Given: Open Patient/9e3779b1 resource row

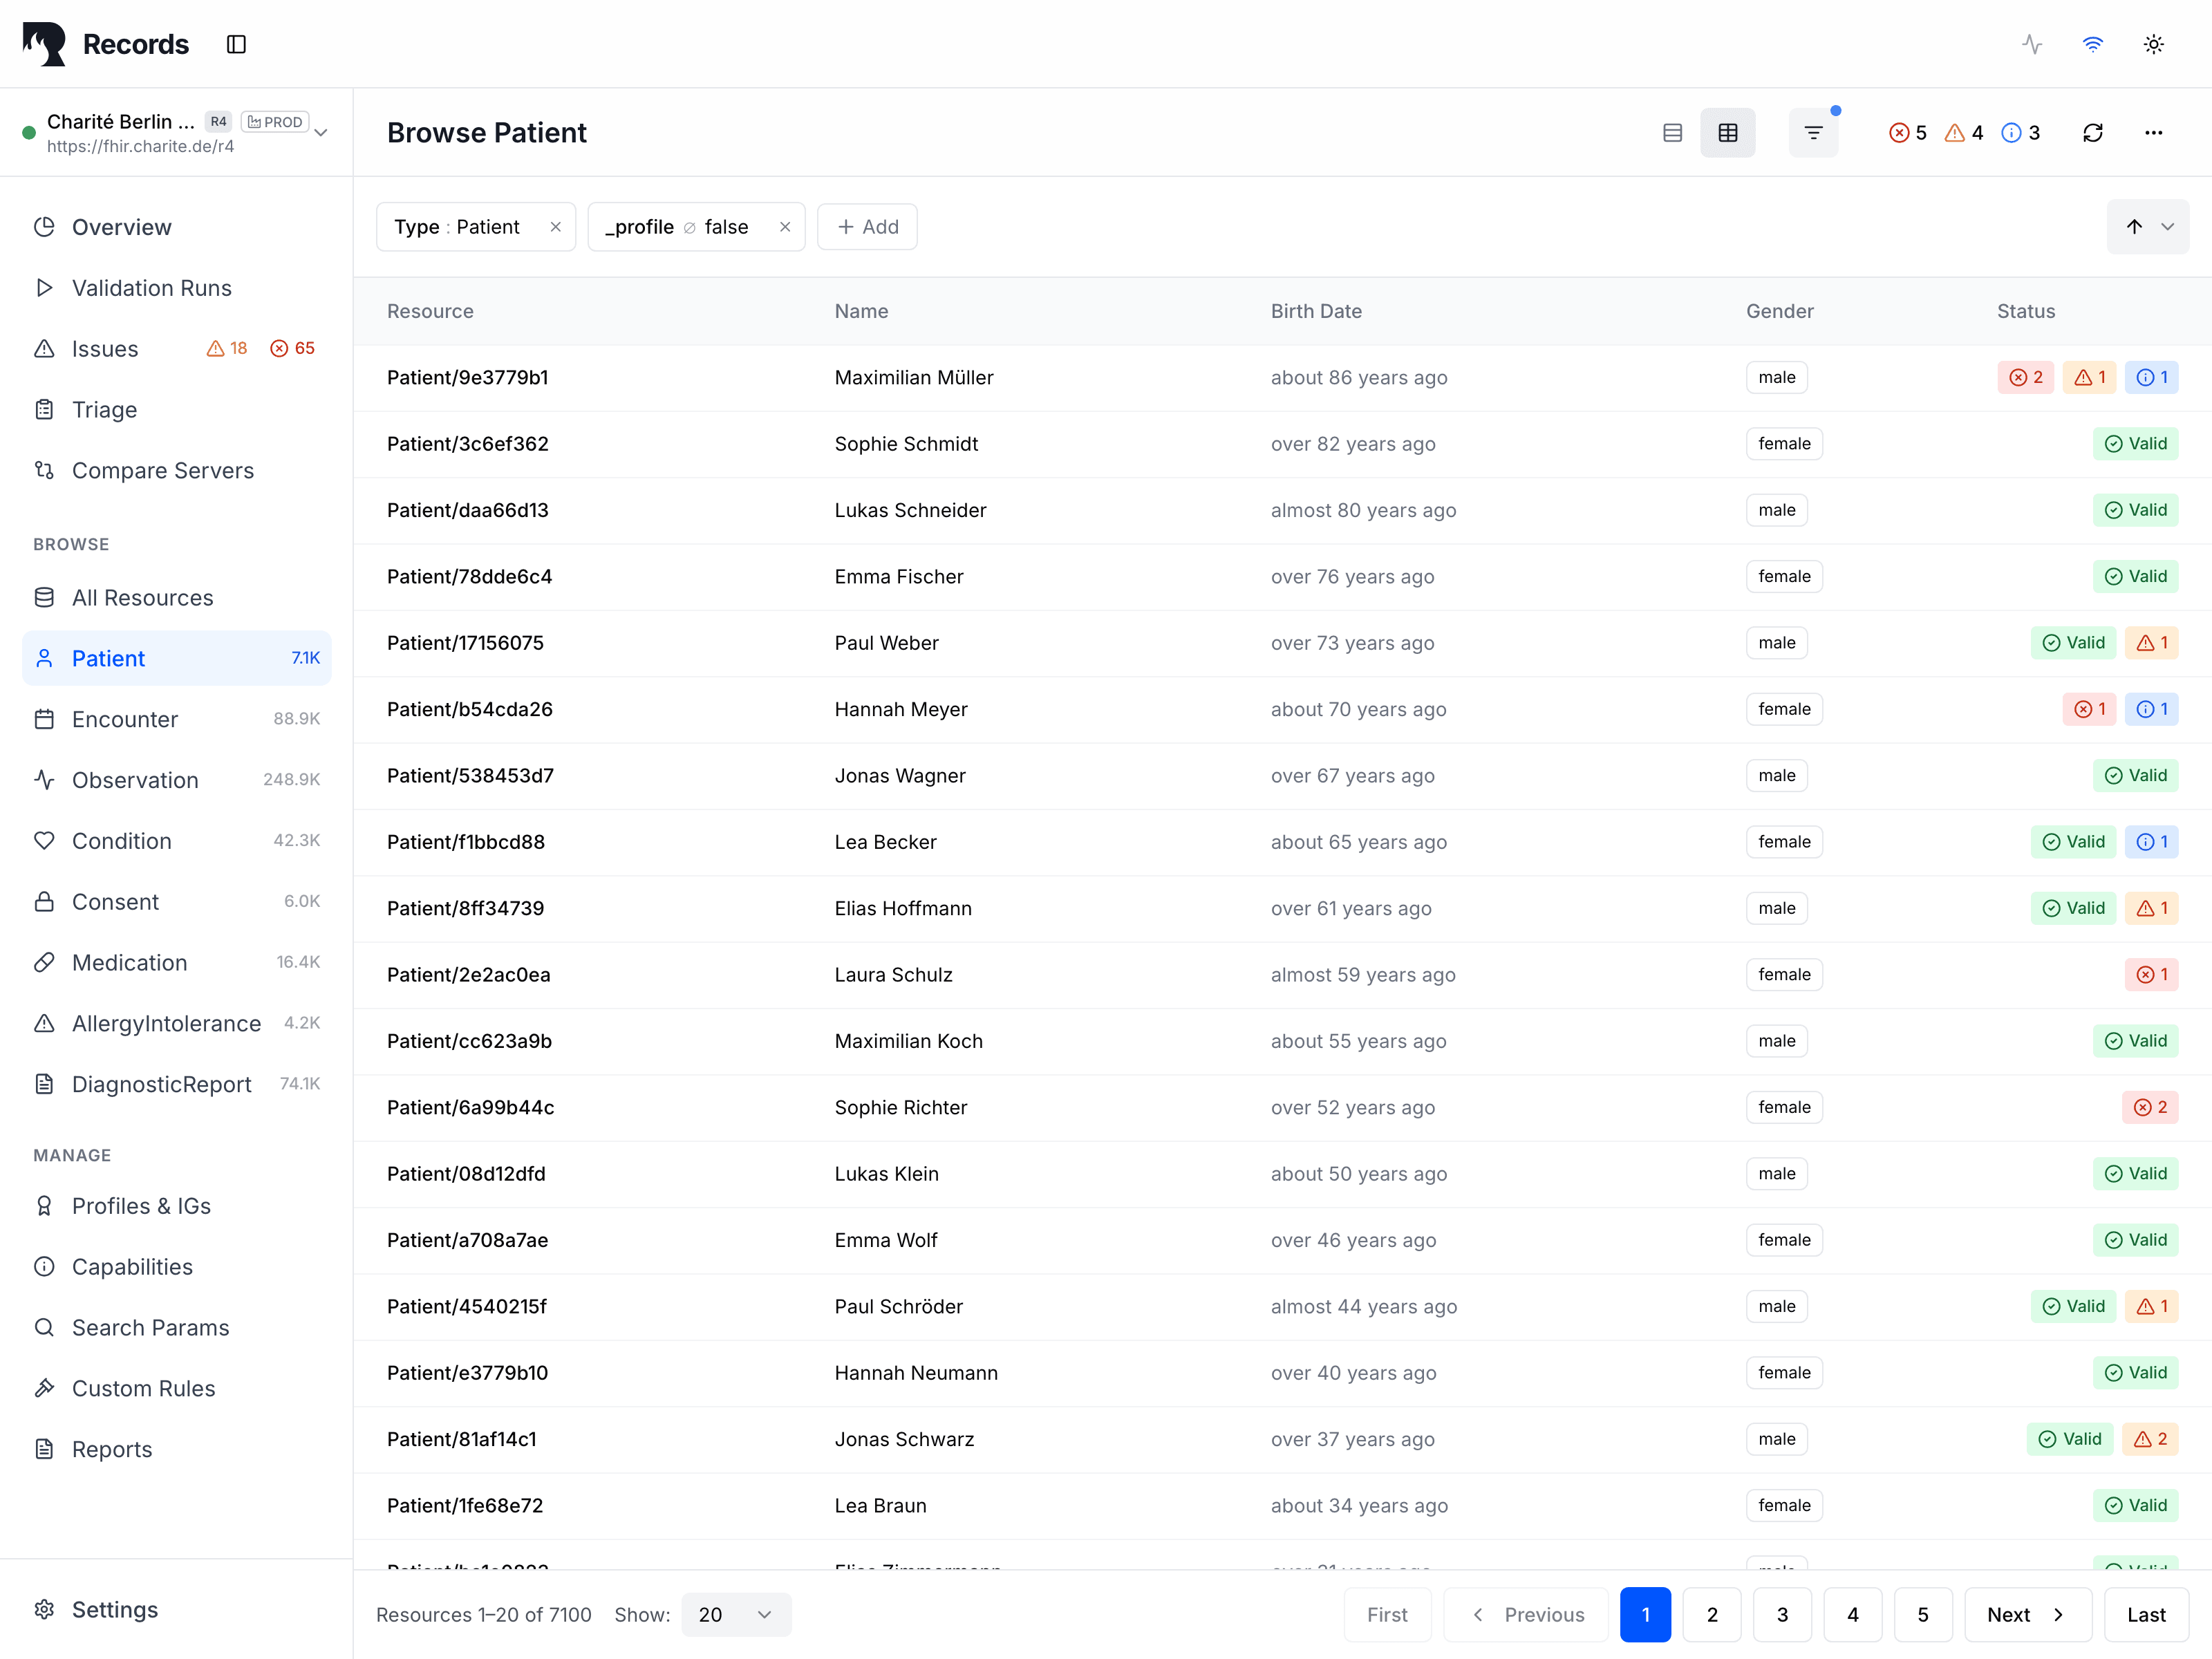Looking at the screenshot, I should 468,378.
